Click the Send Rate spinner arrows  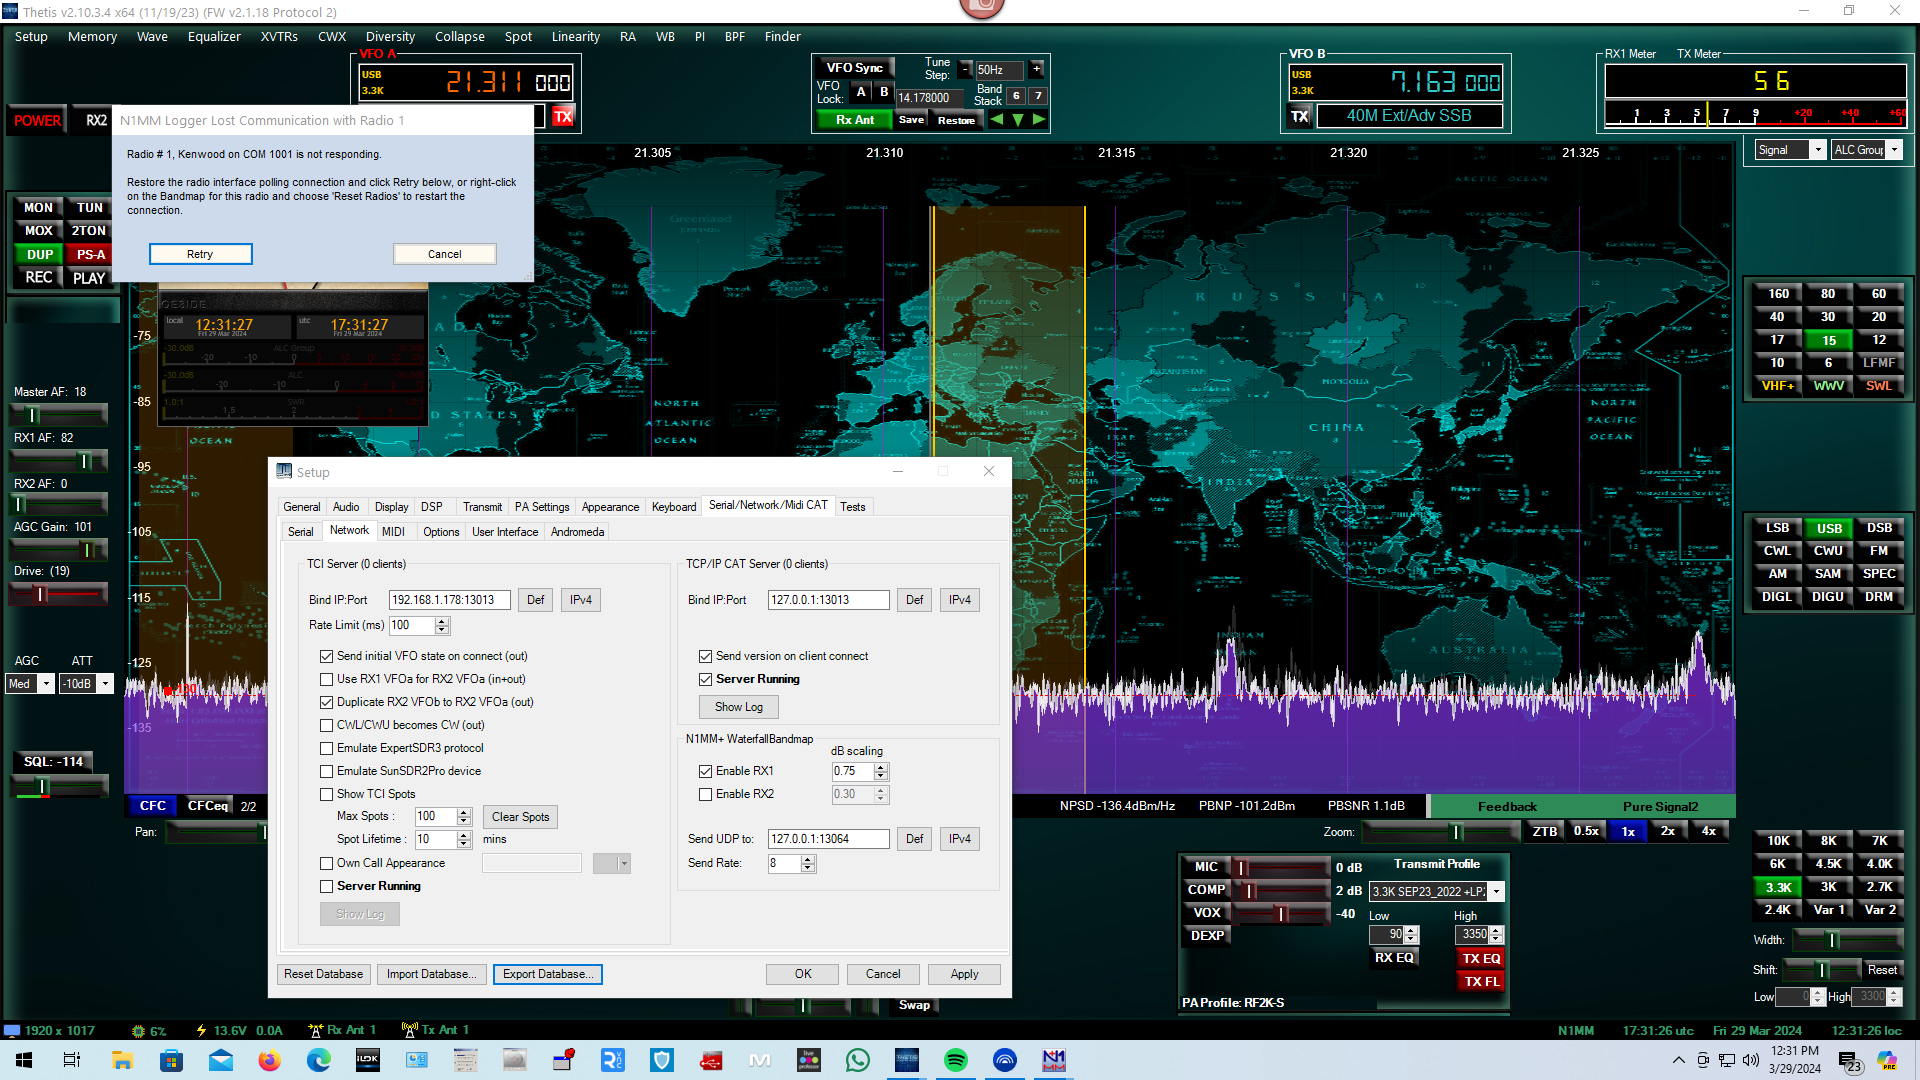(x=808, y=864)
